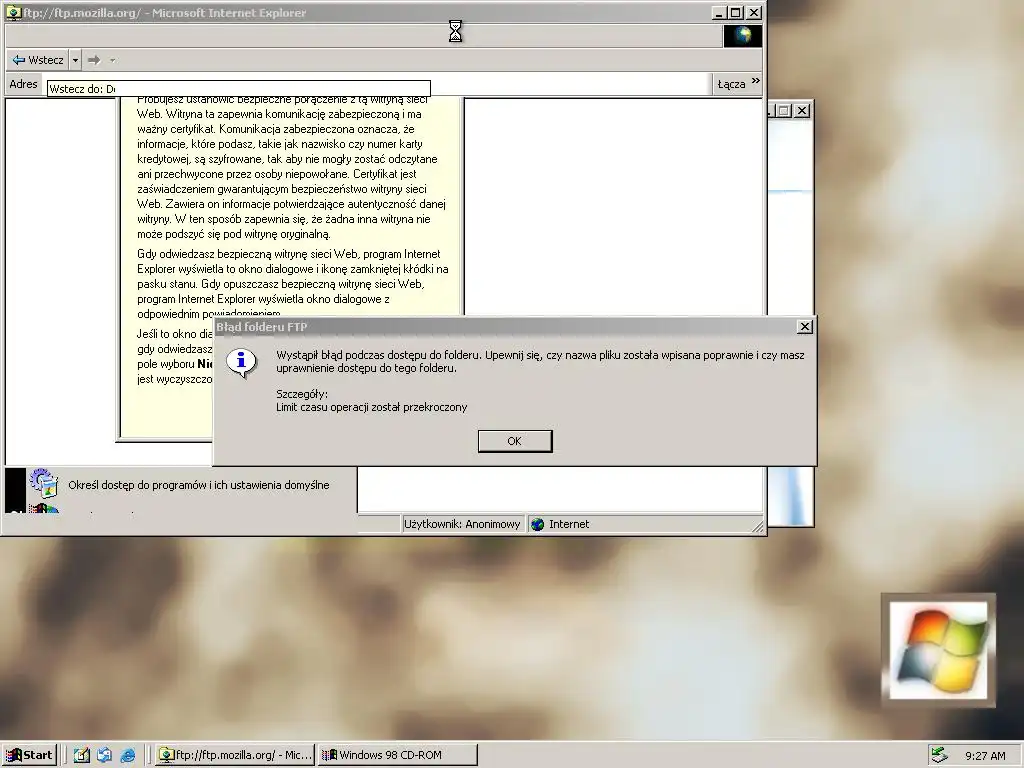1024x768 pixels.
Task: Click the information icon in the FTP error dialog
Action: pos(242,362)
